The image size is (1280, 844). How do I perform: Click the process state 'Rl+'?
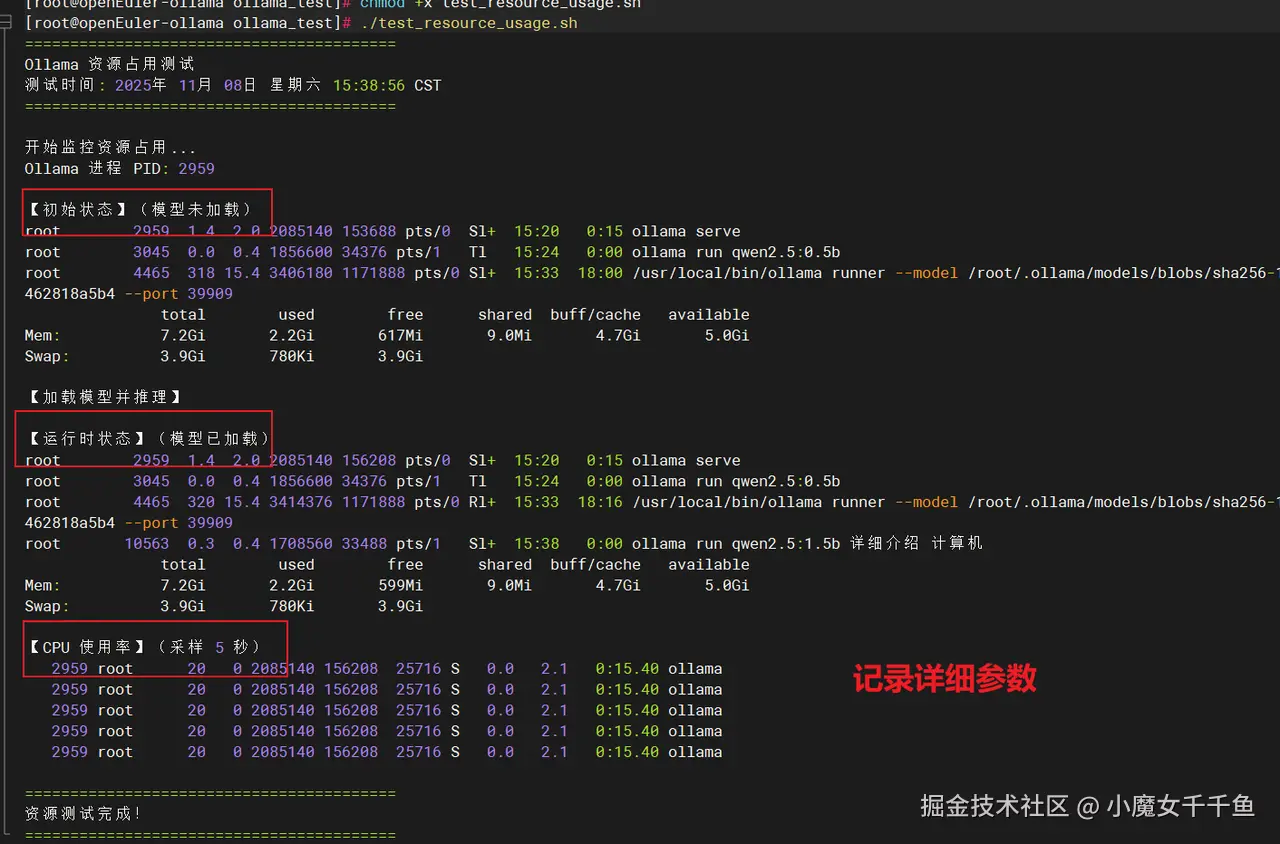click(x=482, y=502)
